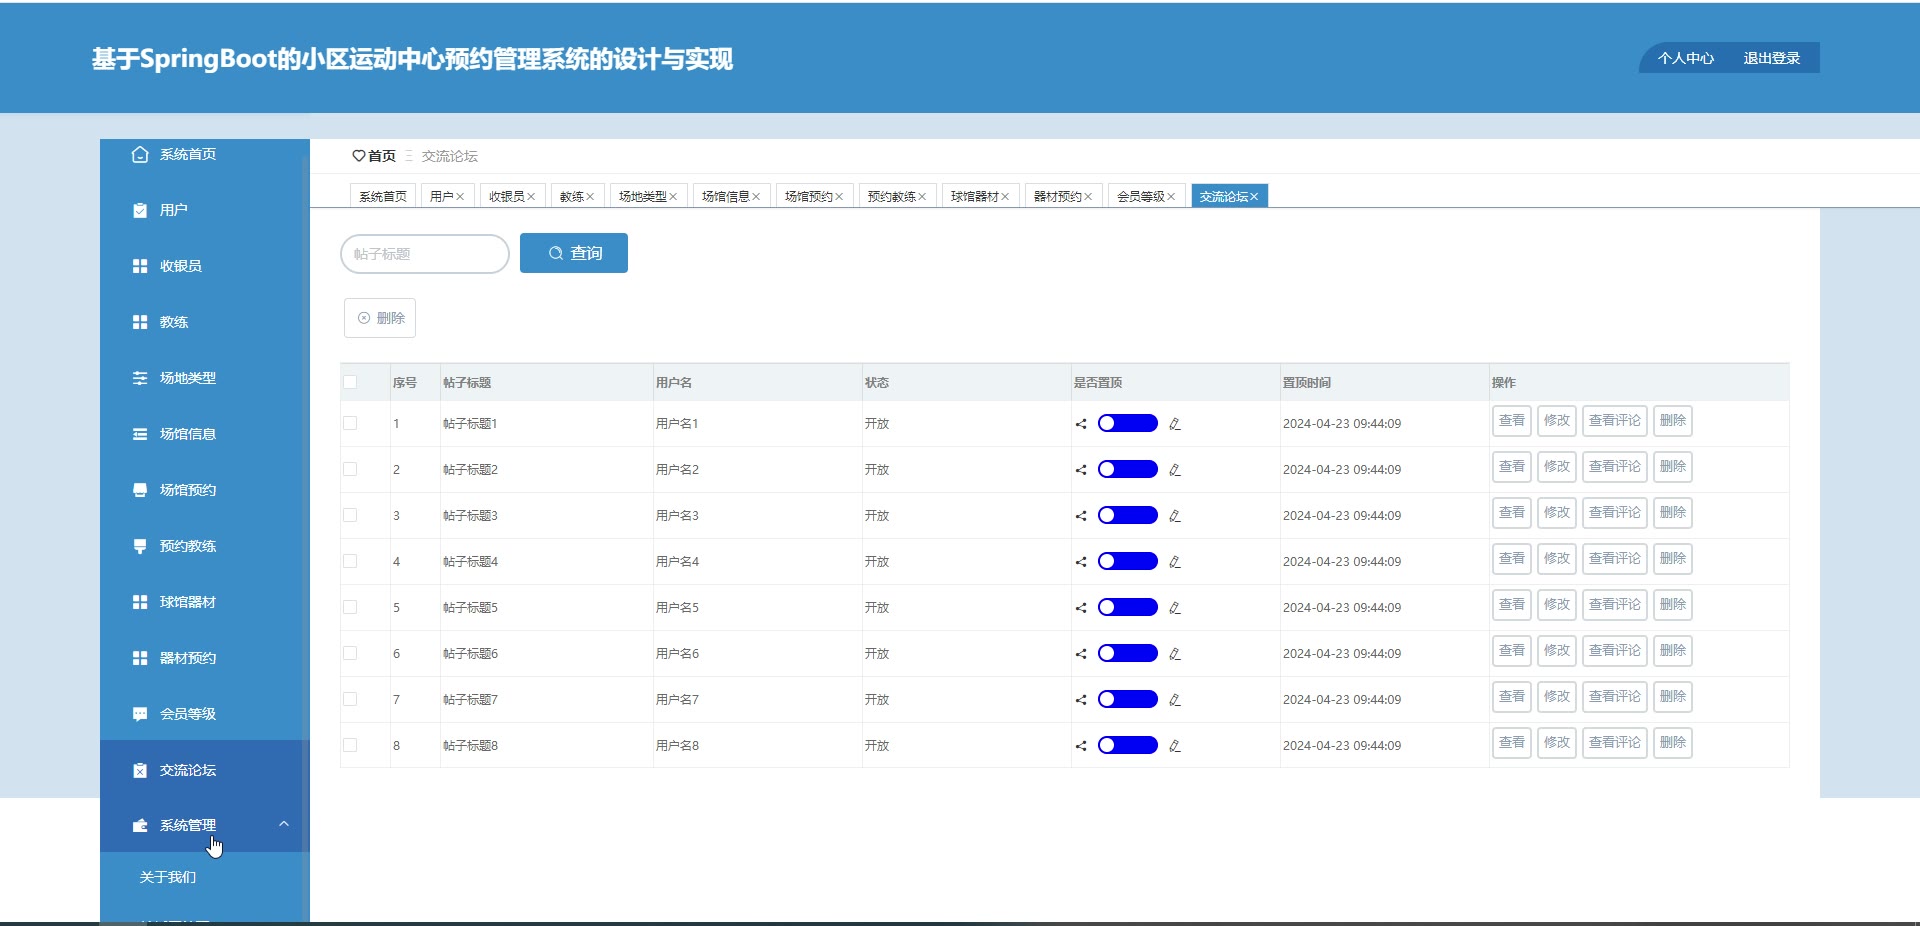Close the 场馆信息 tab with its X

(756, 197)
